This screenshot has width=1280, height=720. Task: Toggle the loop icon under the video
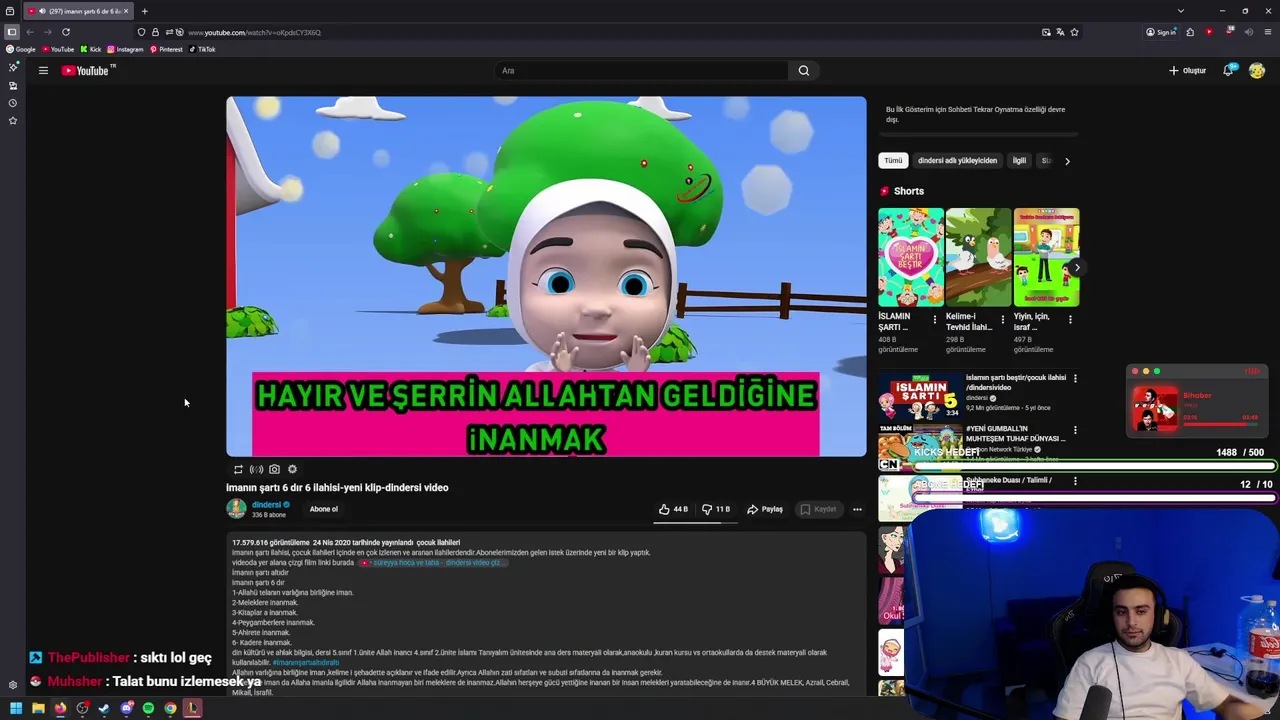coord(238,469)
